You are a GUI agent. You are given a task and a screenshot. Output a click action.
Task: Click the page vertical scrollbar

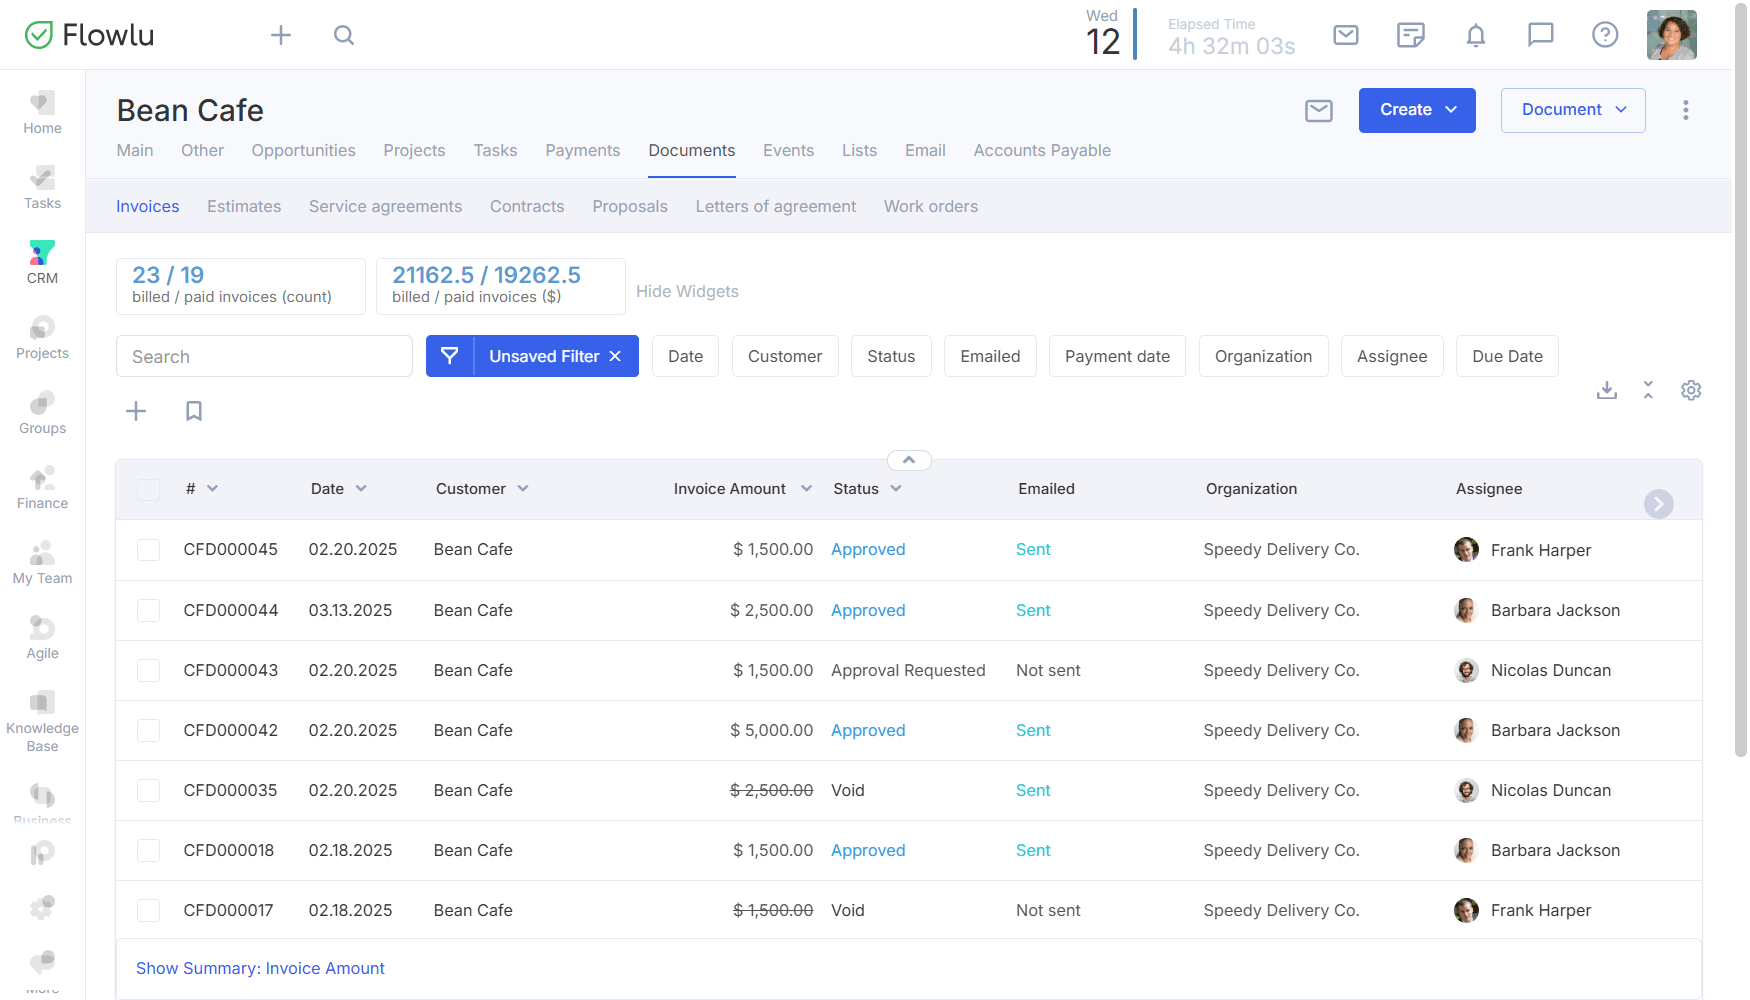[1741, 380]
